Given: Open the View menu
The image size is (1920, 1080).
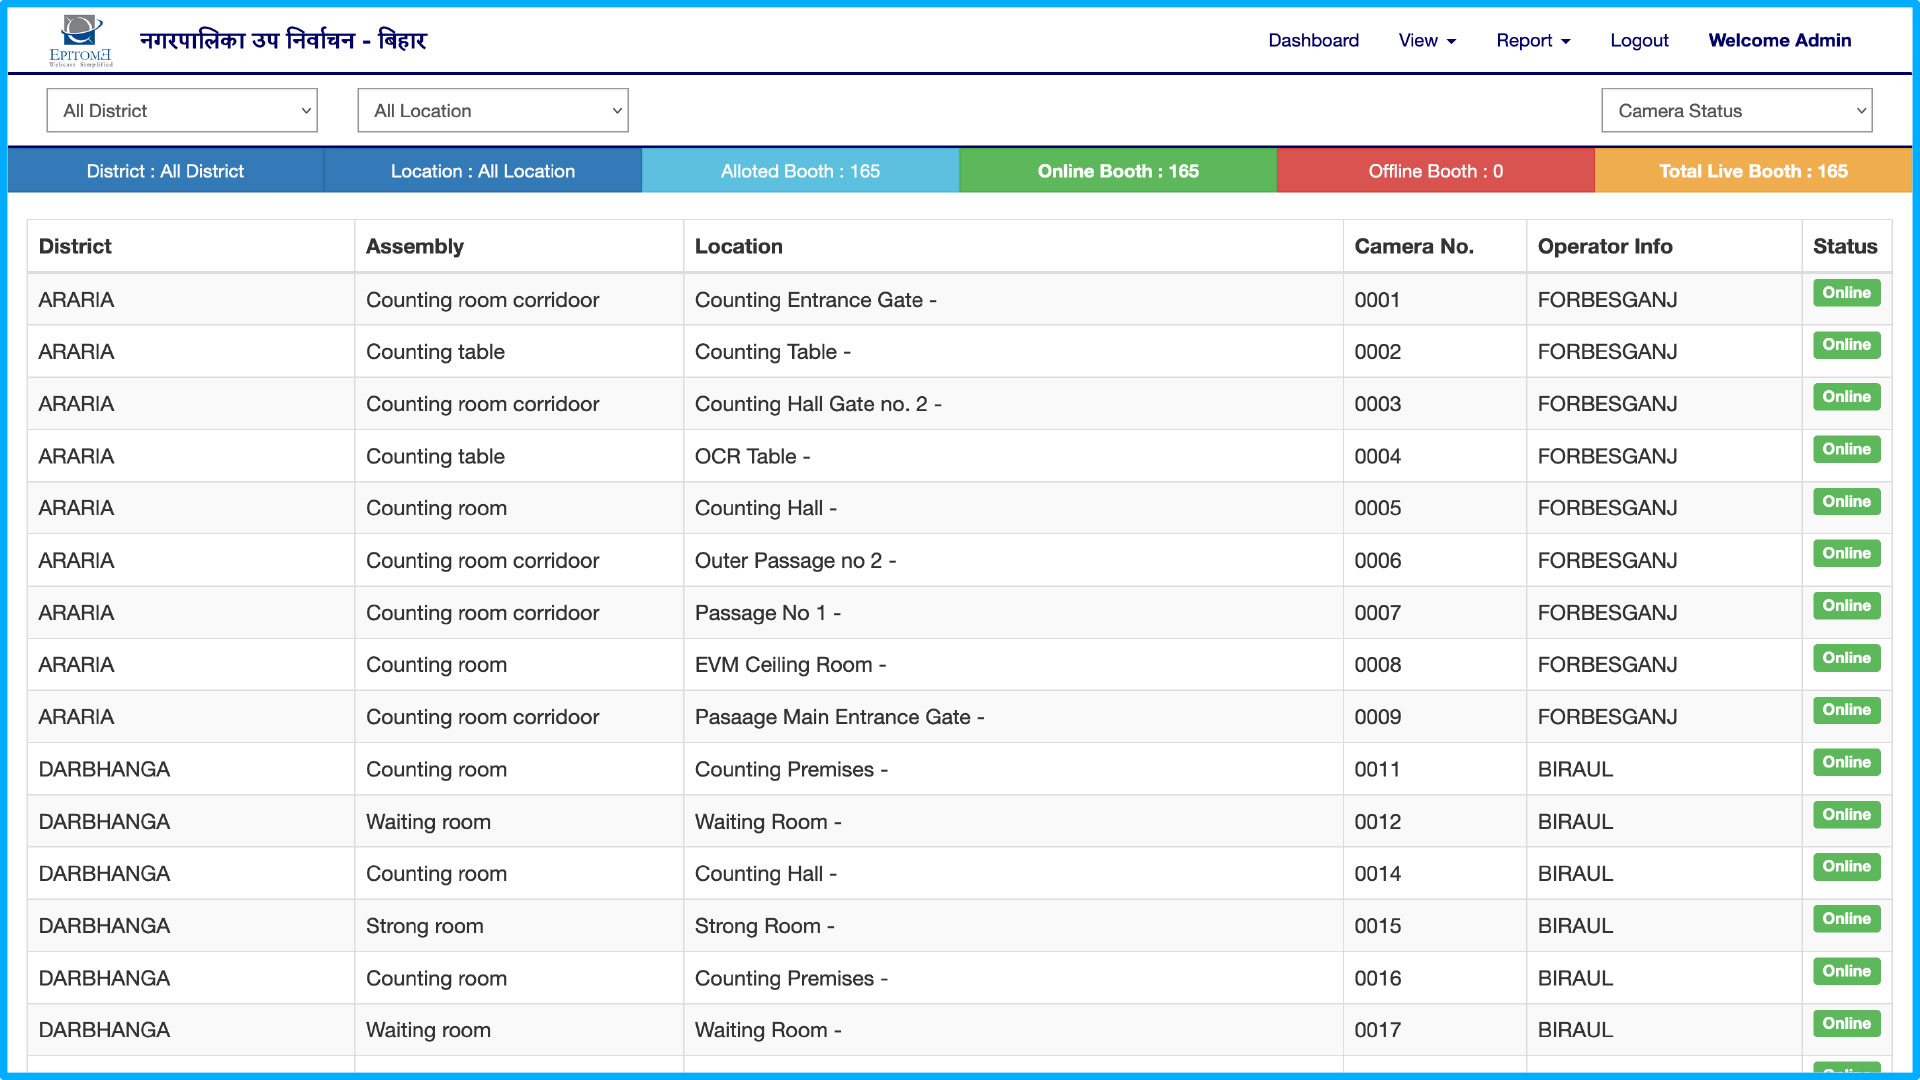Looking at the screenshot, I should pos(1427,41).
